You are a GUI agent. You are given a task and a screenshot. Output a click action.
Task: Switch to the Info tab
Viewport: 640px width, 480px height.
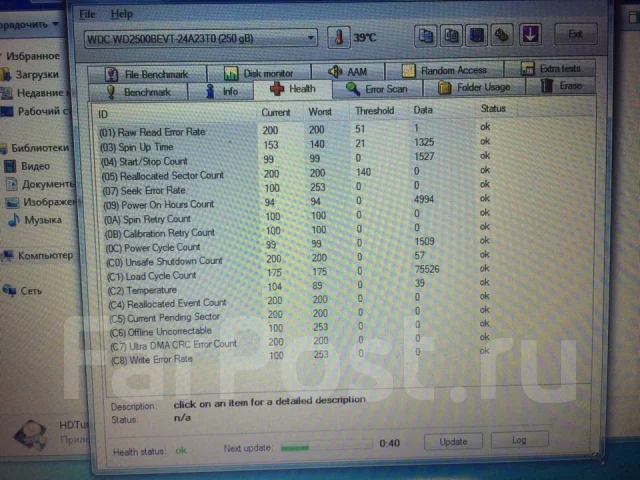point(221,91)
